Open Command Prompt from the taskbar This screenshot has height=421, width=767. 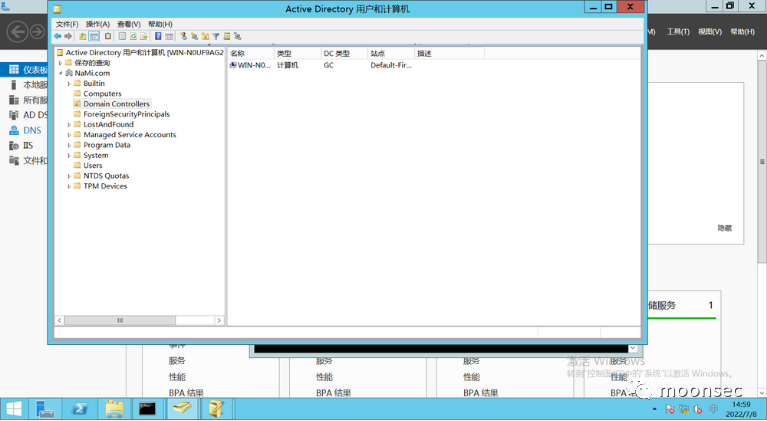click(x=147, y=409)
